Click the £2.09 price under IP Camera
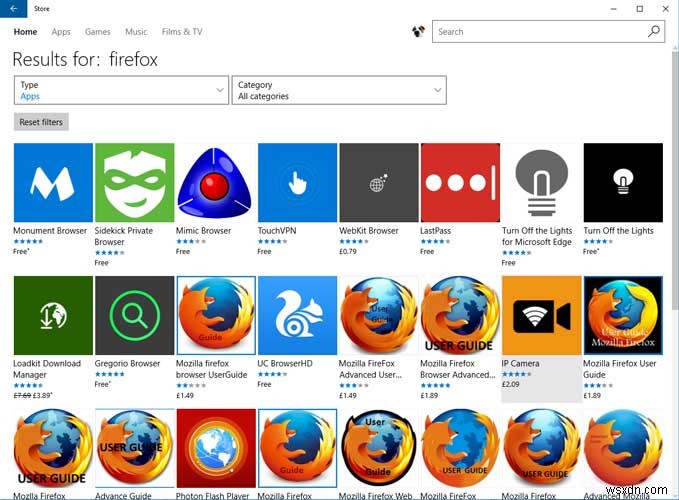Image resolution: width=679 pixels, height=500 pixels. click(511, 384)
